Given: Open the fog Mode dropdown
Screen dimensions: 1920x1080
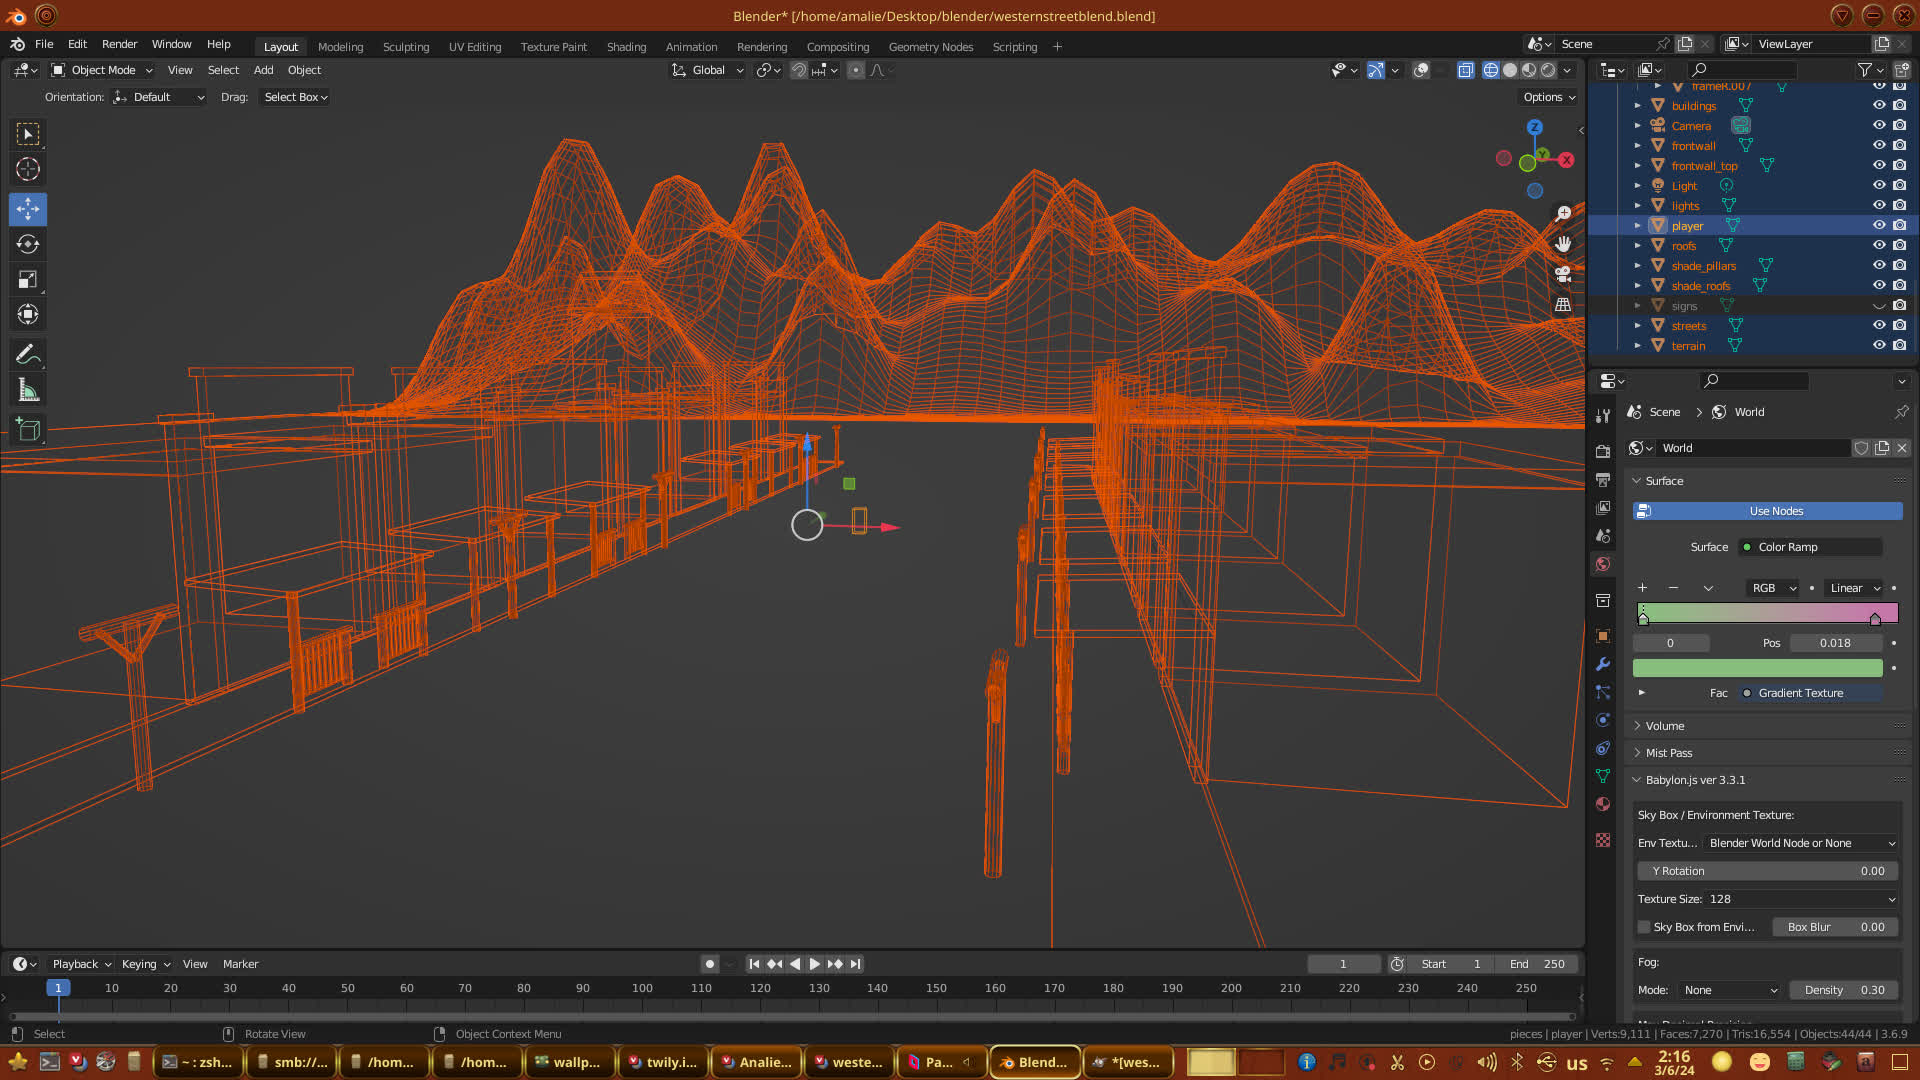Looking at the screenshot, I should (1730, 990).
